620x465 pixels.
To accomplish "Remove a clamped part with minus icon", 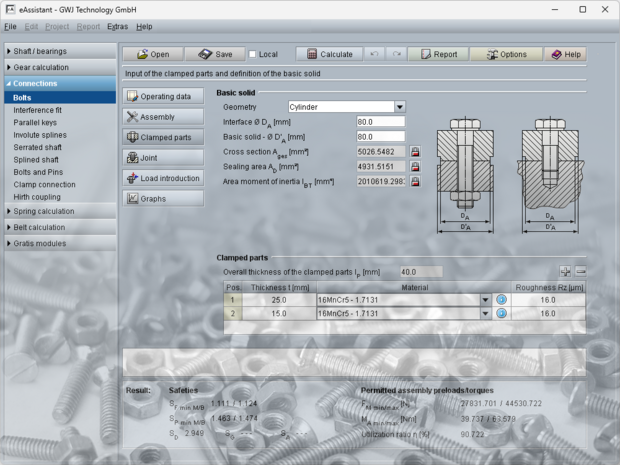I will pos(580,272).
